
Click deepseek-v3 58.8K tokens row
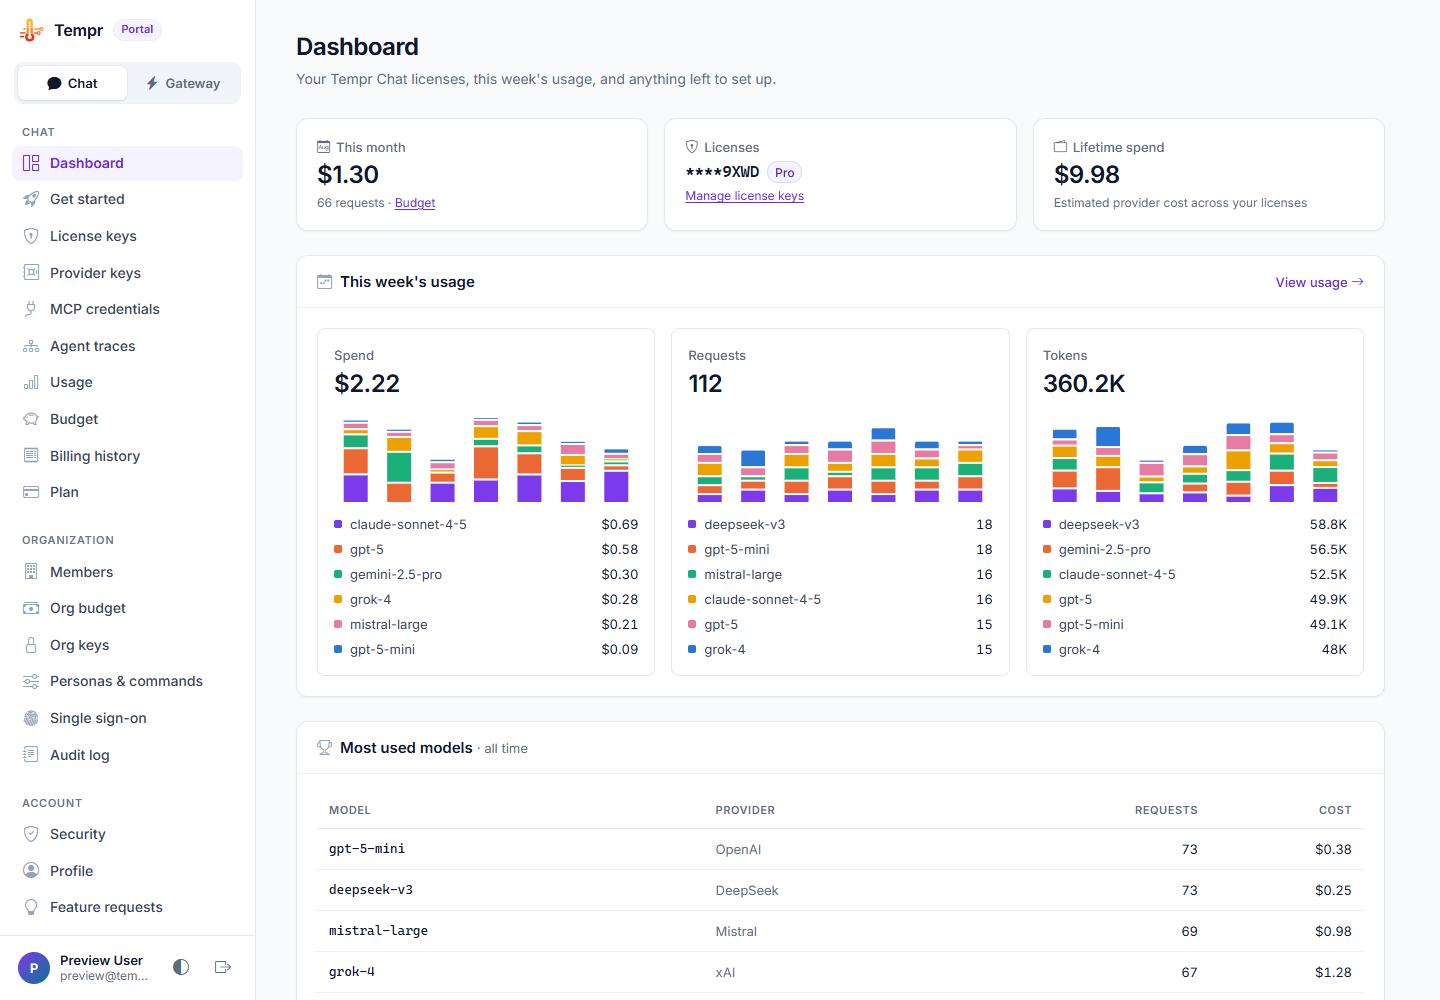tap(1195, 524)
